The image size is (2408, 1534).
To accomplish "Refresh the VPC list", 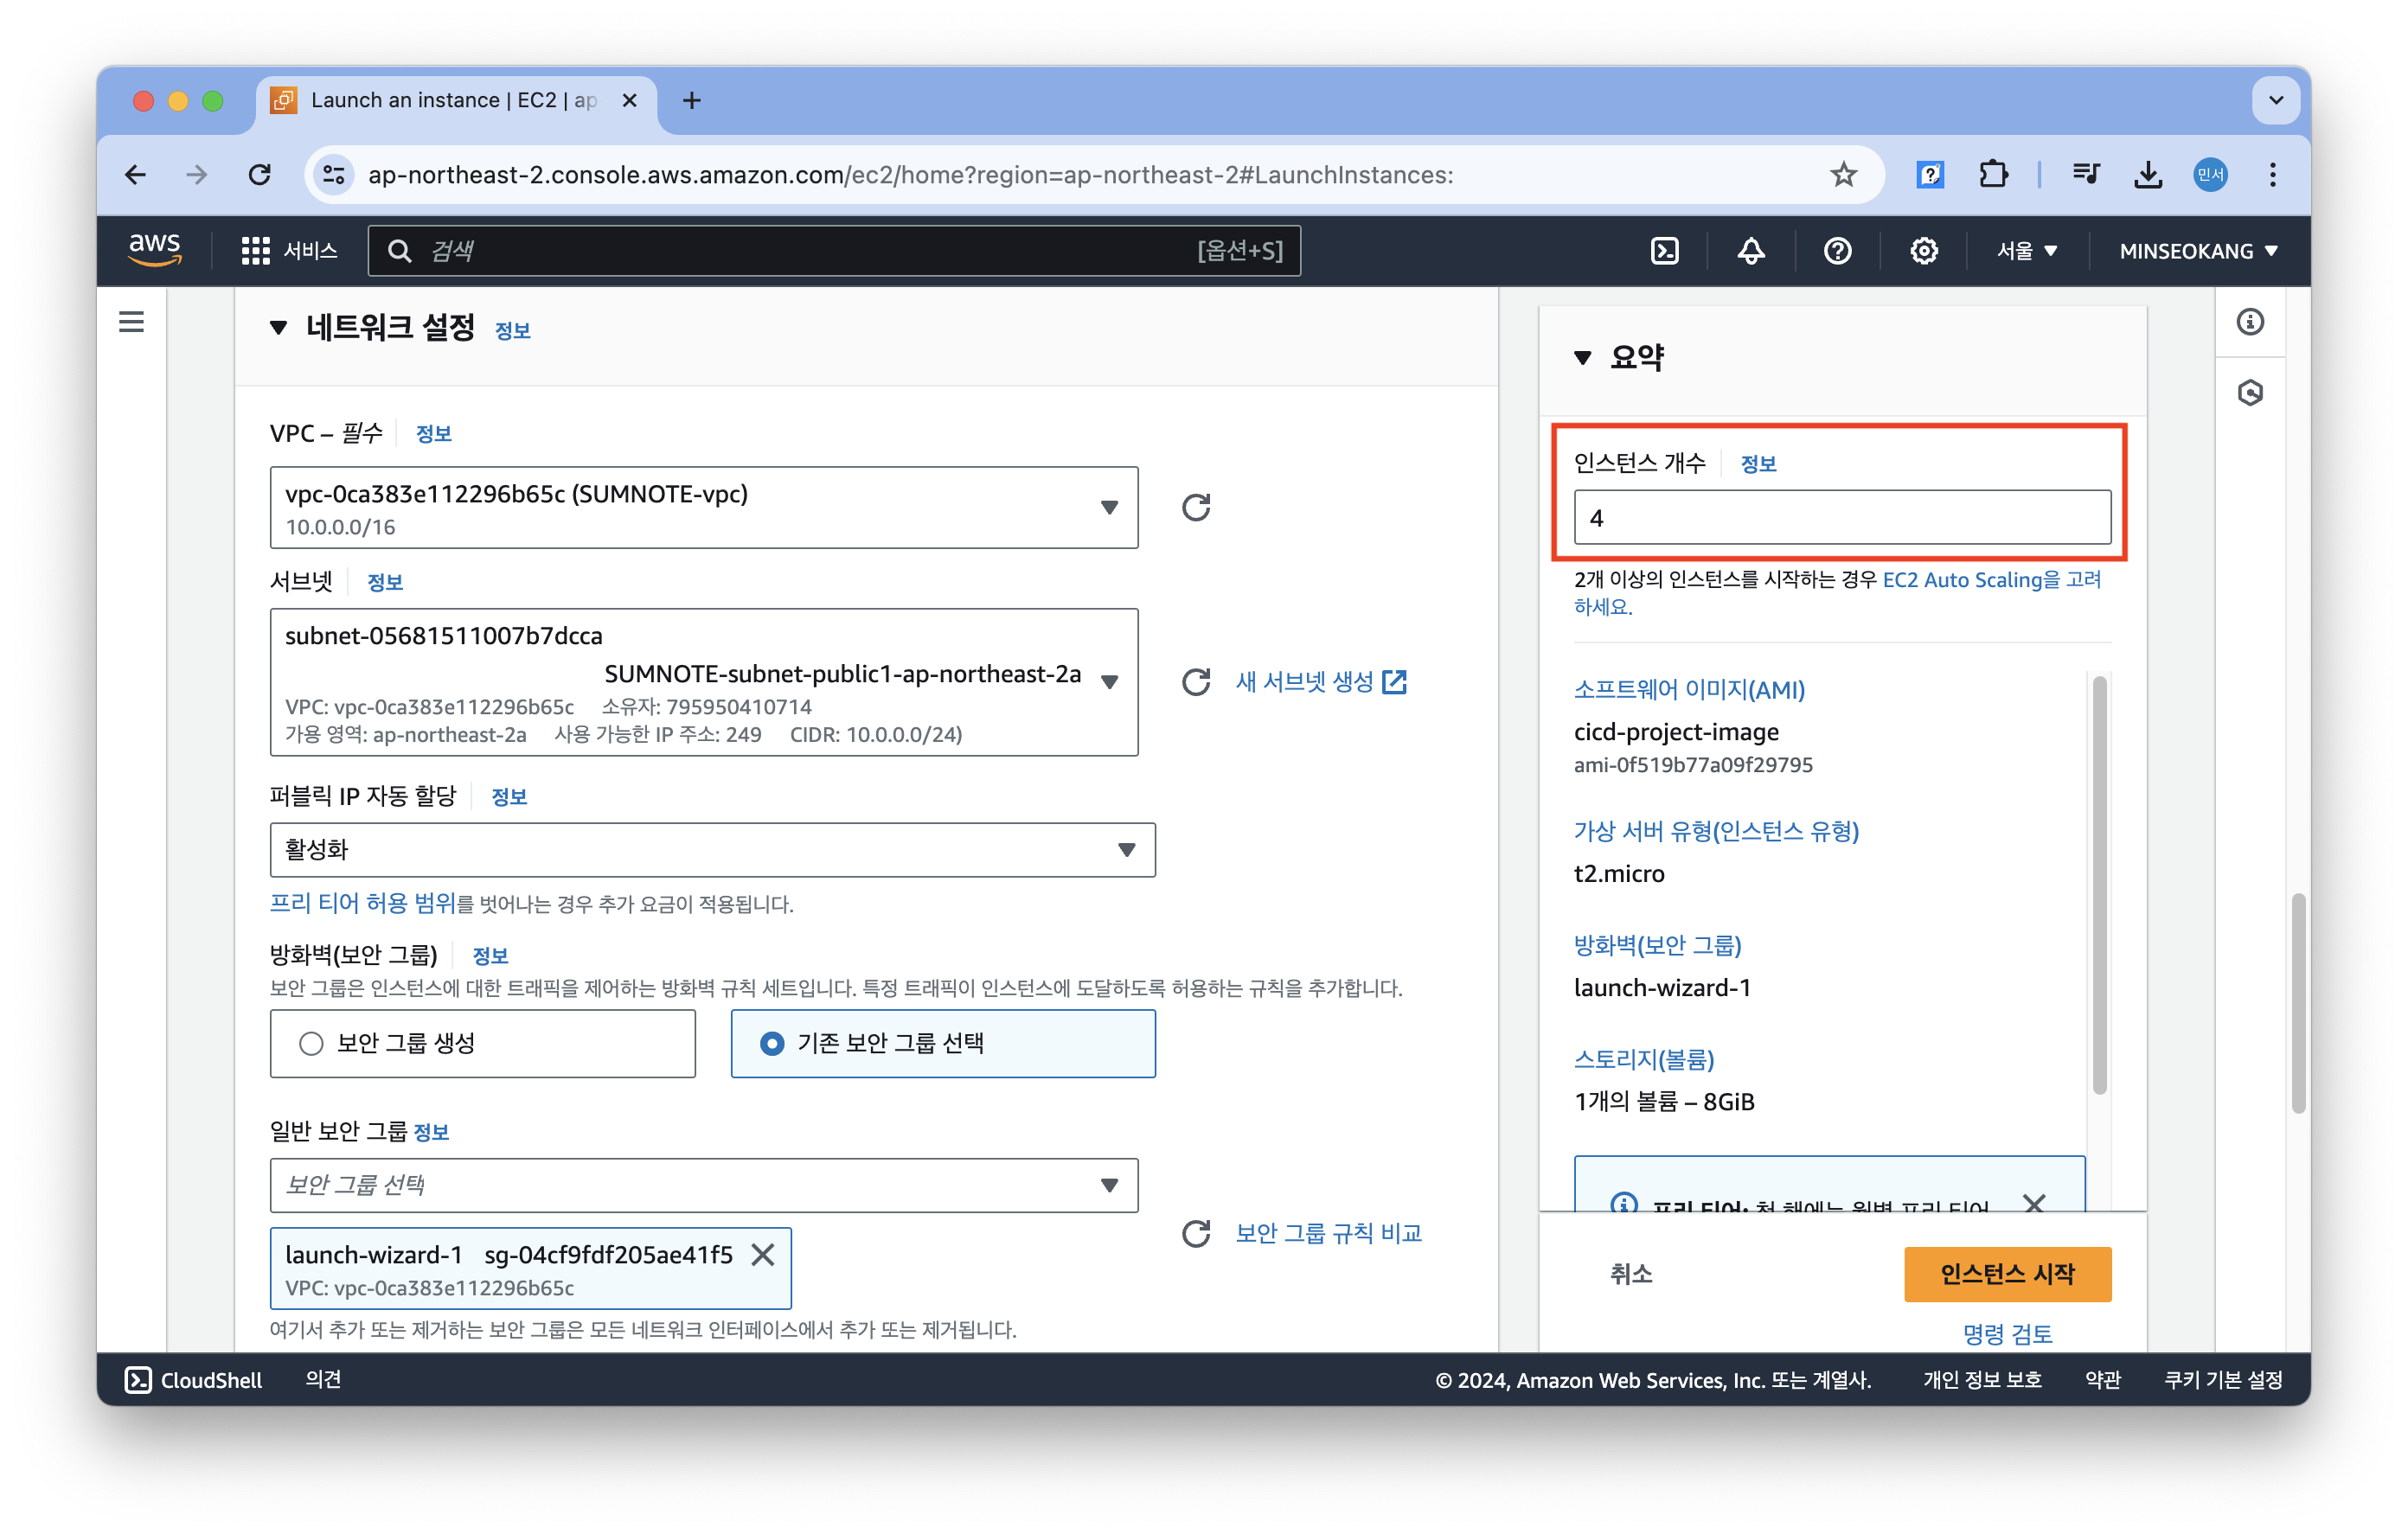I will point(1196,508).
